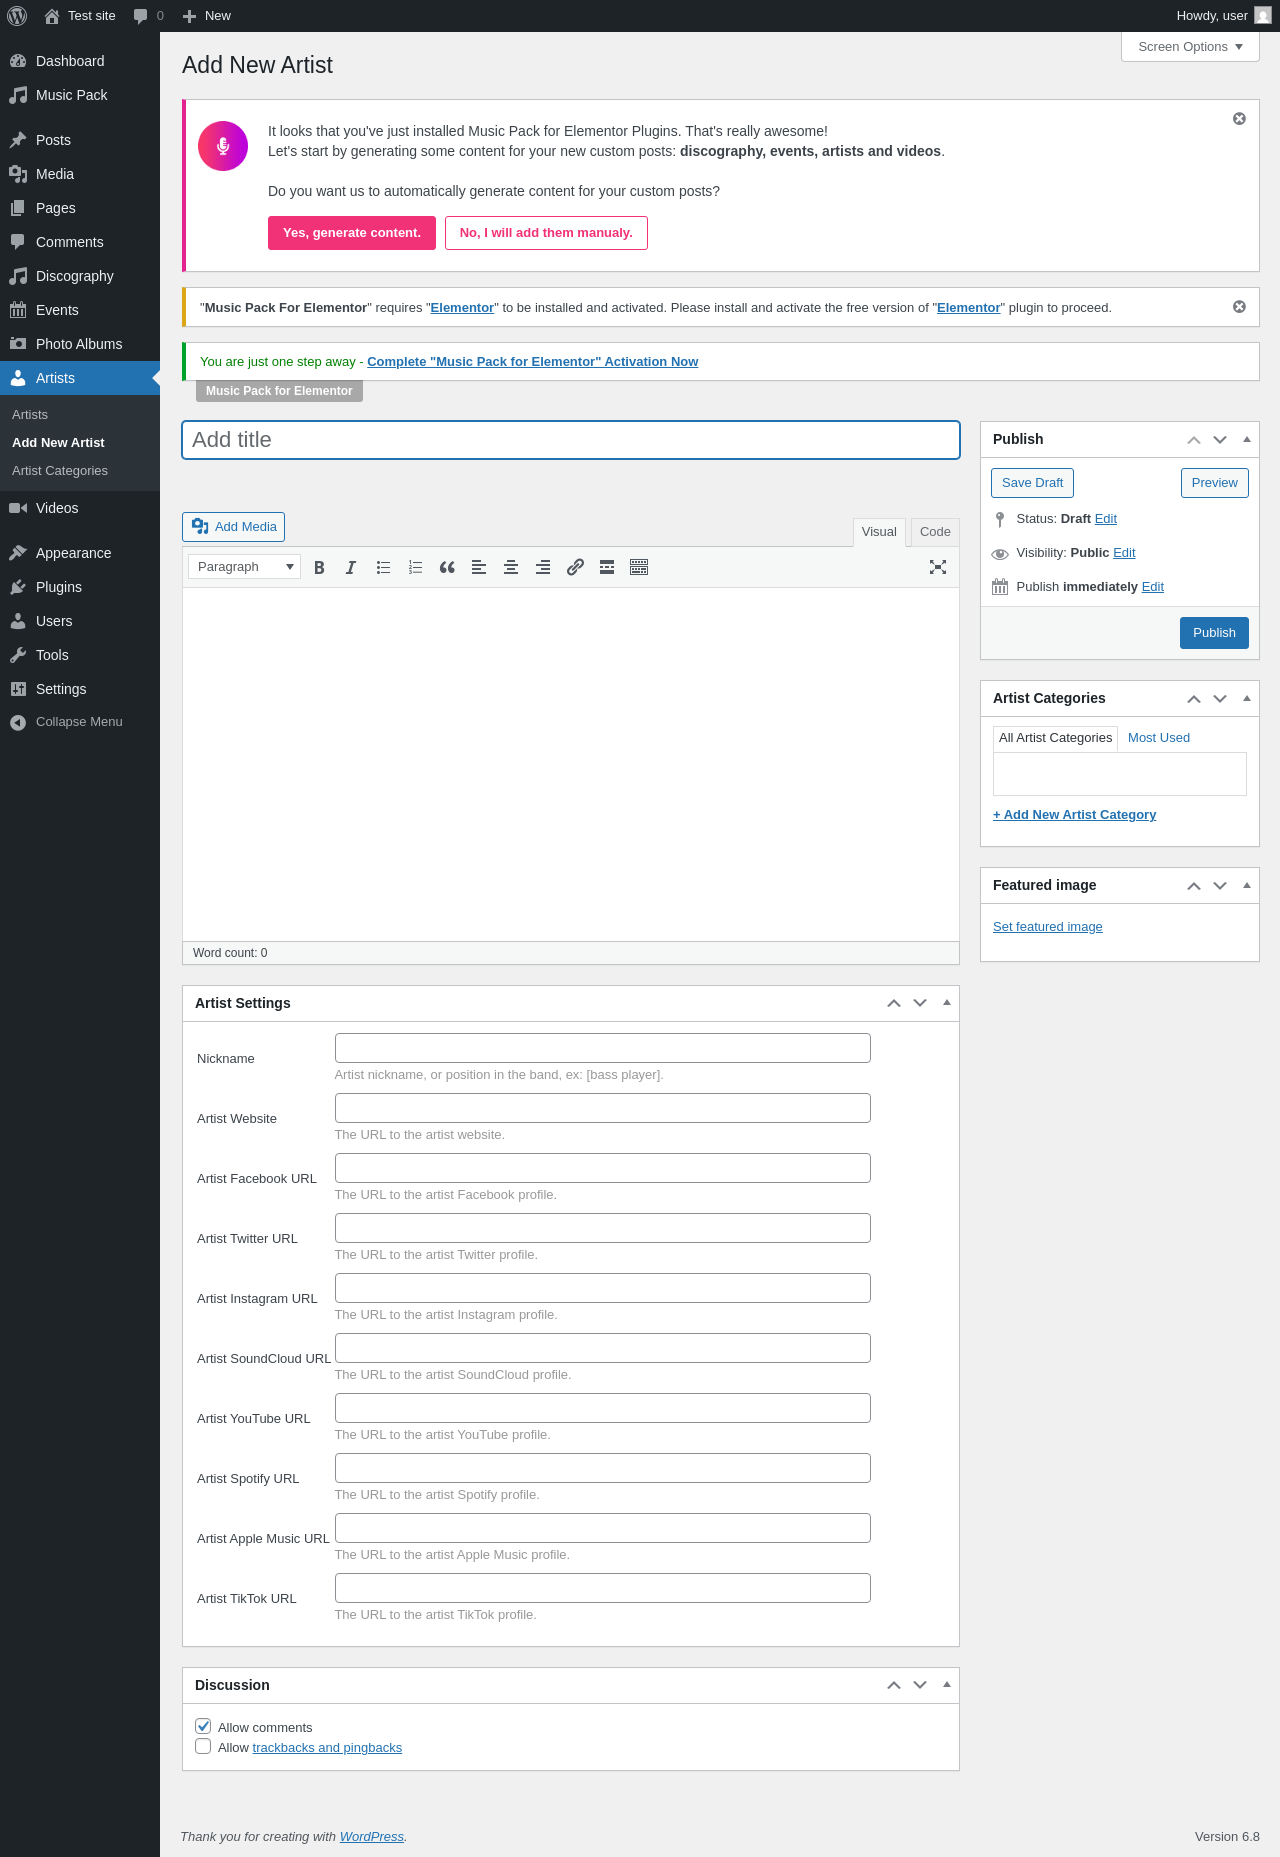The height and width of the screenshot is (1857, 1280).
Task: Edit the Publish immediately schedule link
Action: pyautogui.click(x=1152, y=587)
